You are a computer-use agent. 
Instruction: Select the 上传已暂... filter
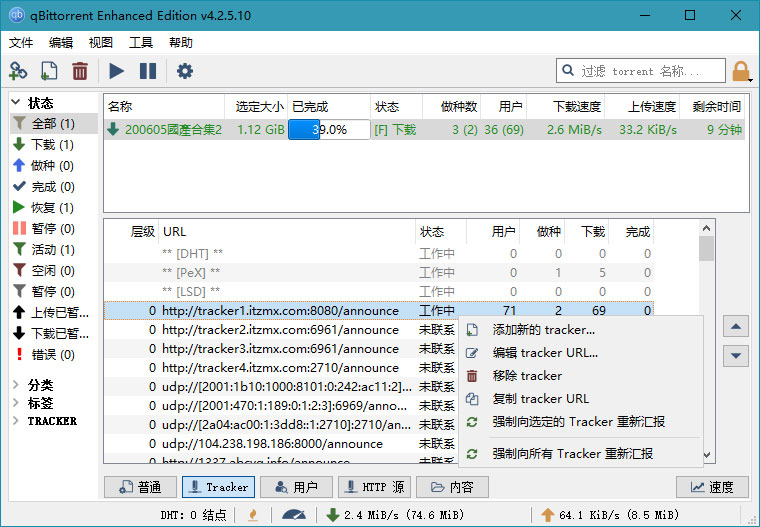(x=54, y=313)
